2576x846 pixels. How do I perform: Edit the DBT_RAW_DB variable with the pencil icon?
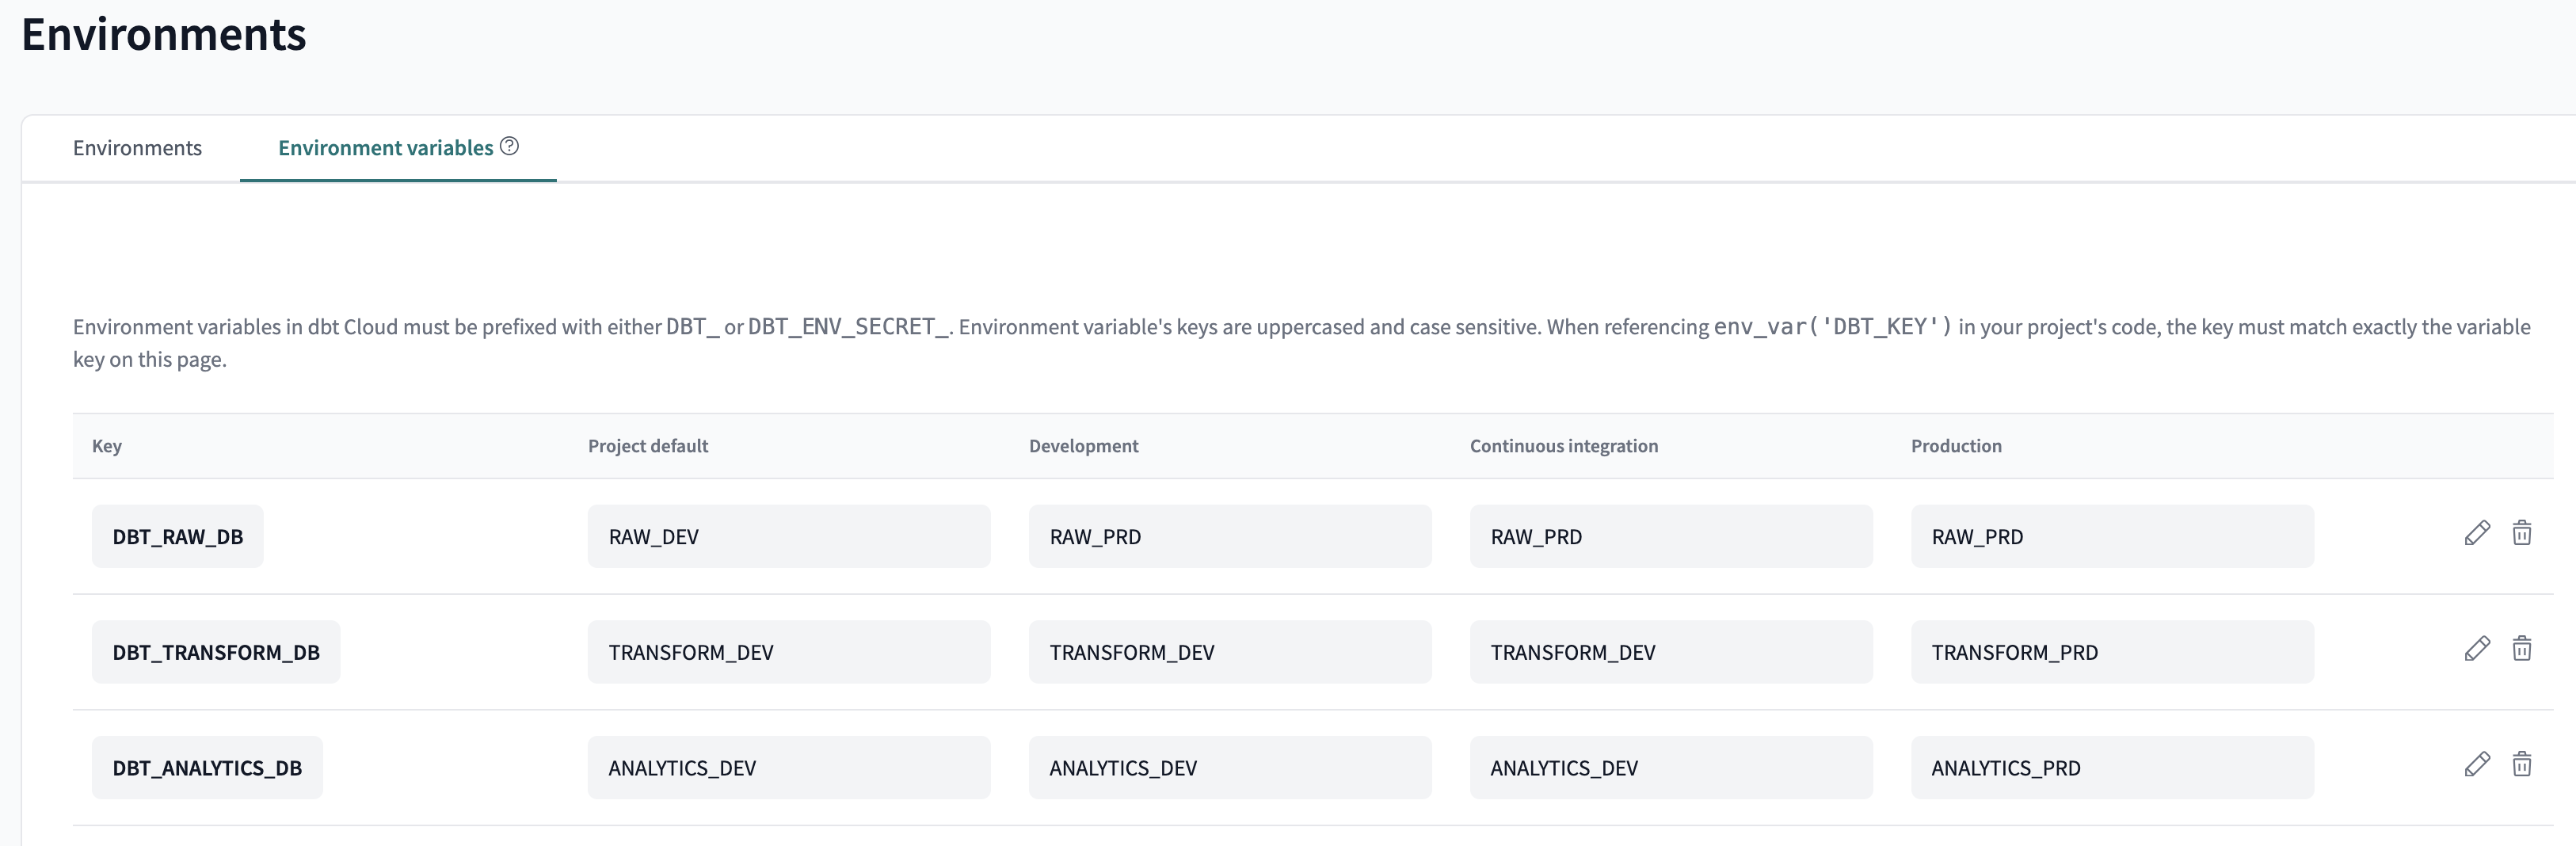[x=2477, y=533]
